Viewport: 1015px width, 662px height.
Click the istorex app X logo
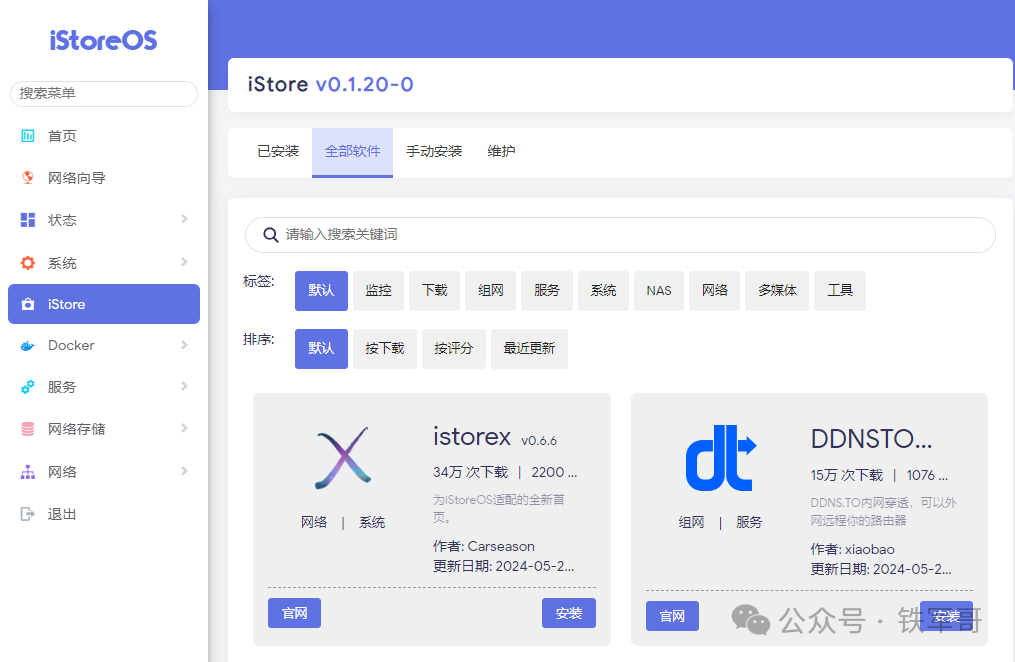tap(343, 458)
